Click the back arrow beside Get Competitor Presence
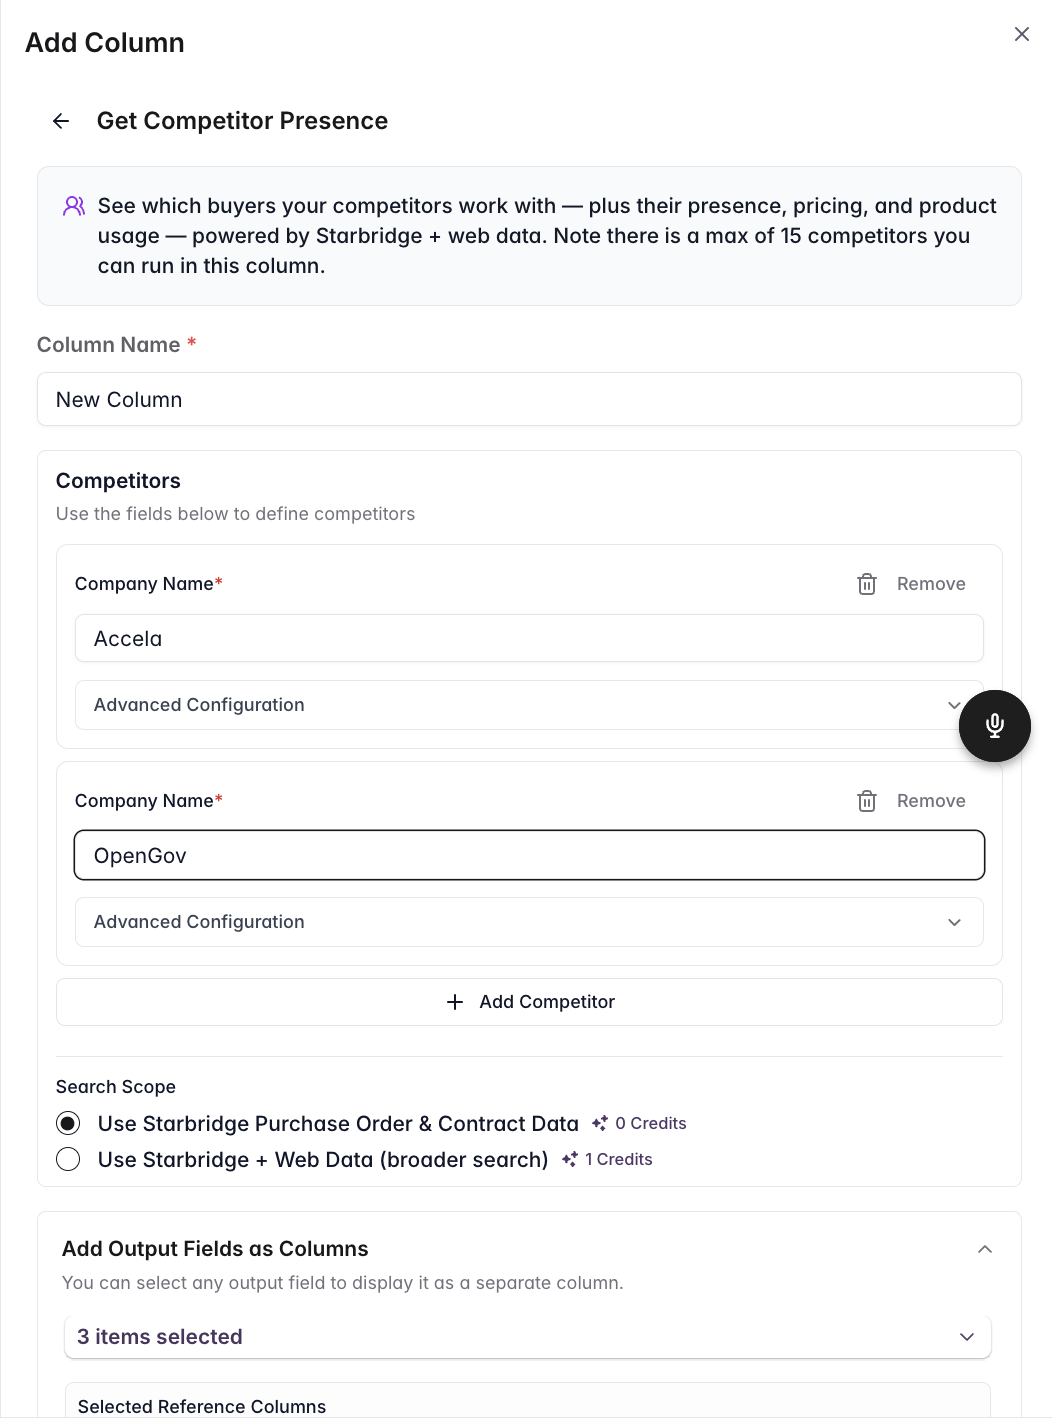The height and width of the screenshot is (1418, 1052). point(61,121)
